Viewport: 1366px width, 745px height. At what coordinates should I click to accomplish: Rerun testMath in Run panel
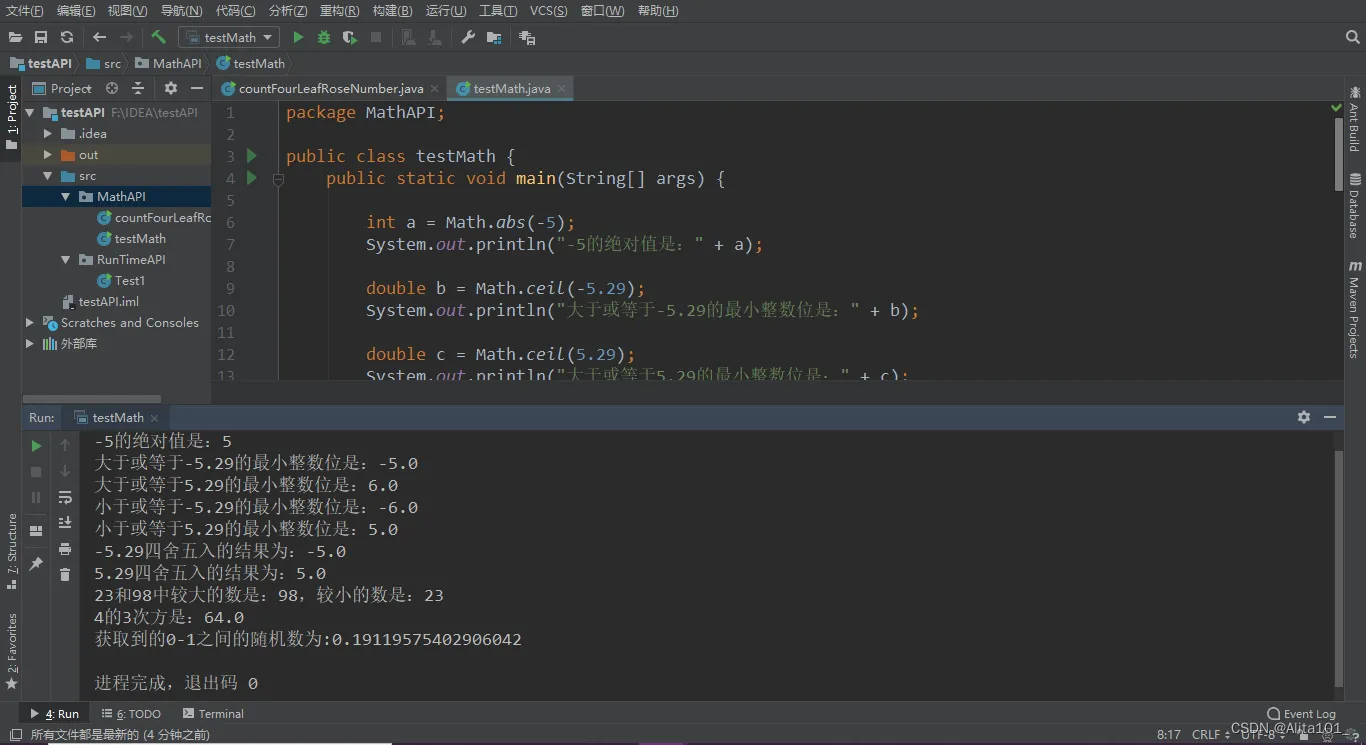[x=36, y=445]
